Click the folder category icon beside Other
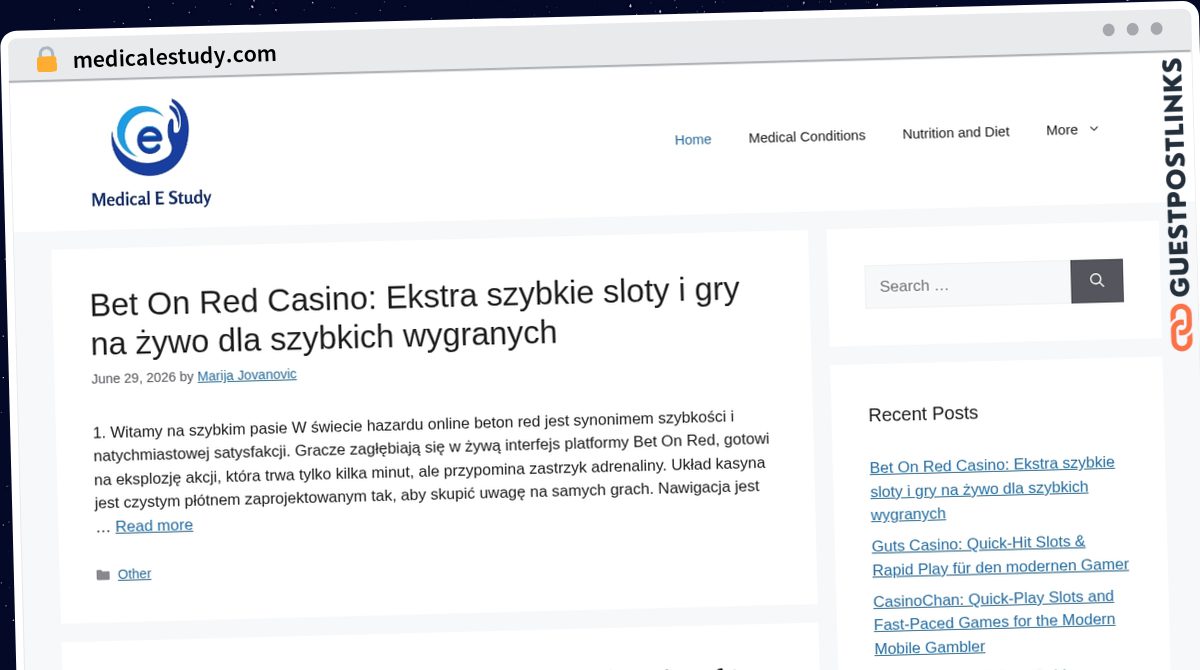 tap(102, 575)
